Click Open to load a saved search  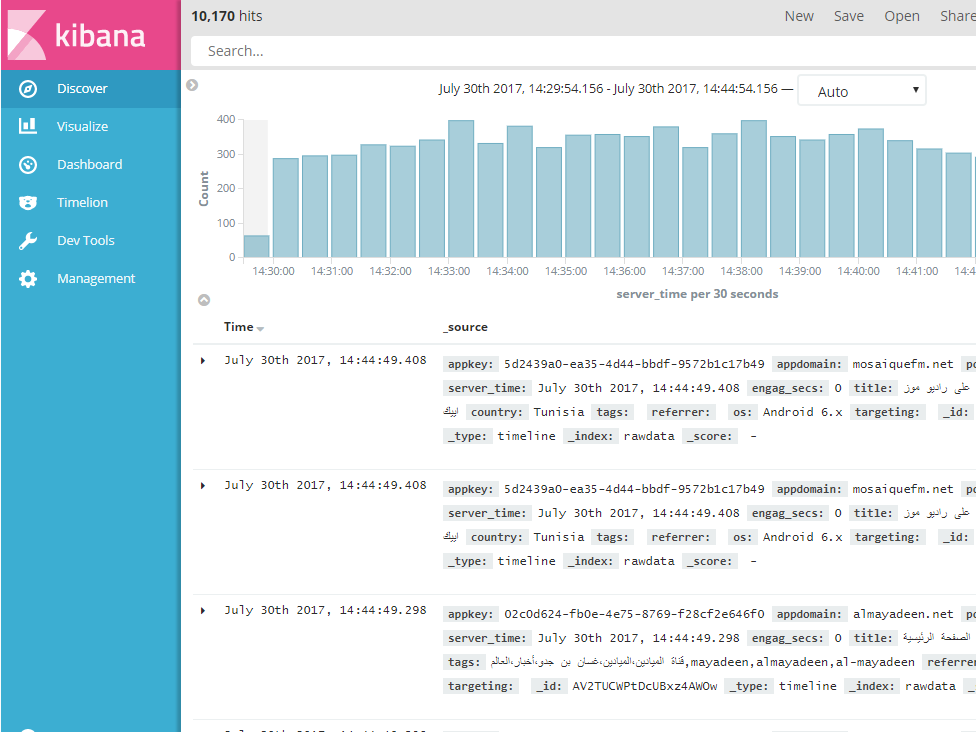pyautogui.click(x=901, y=16)
